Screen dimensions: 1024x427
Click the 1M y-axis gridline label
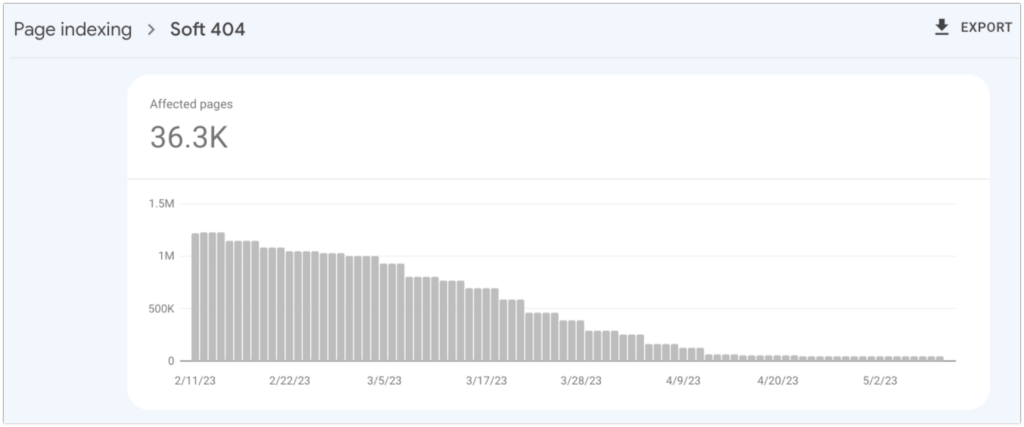(x=167, y=256)
